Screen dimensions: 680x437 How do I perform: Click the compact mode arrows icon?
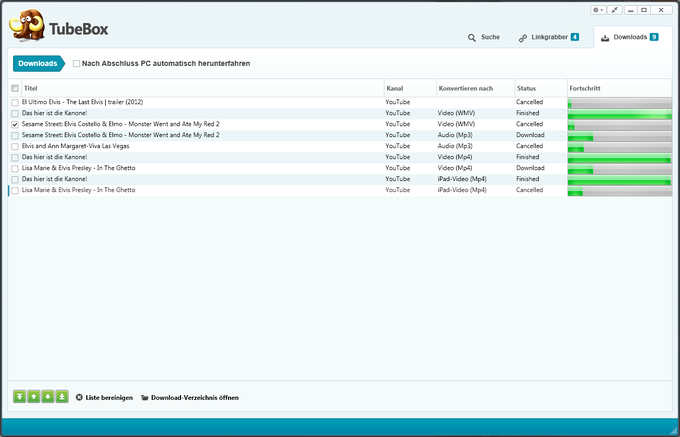pos(615,10)
